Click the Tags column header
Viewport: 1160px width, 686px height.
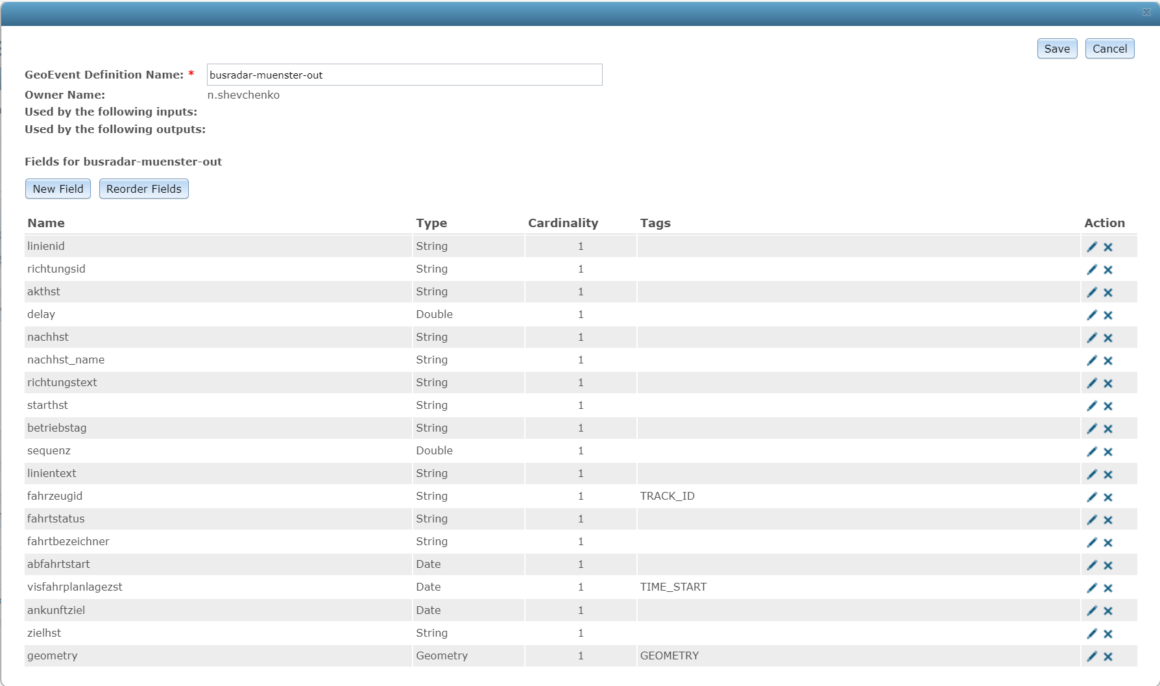(655, 223)
